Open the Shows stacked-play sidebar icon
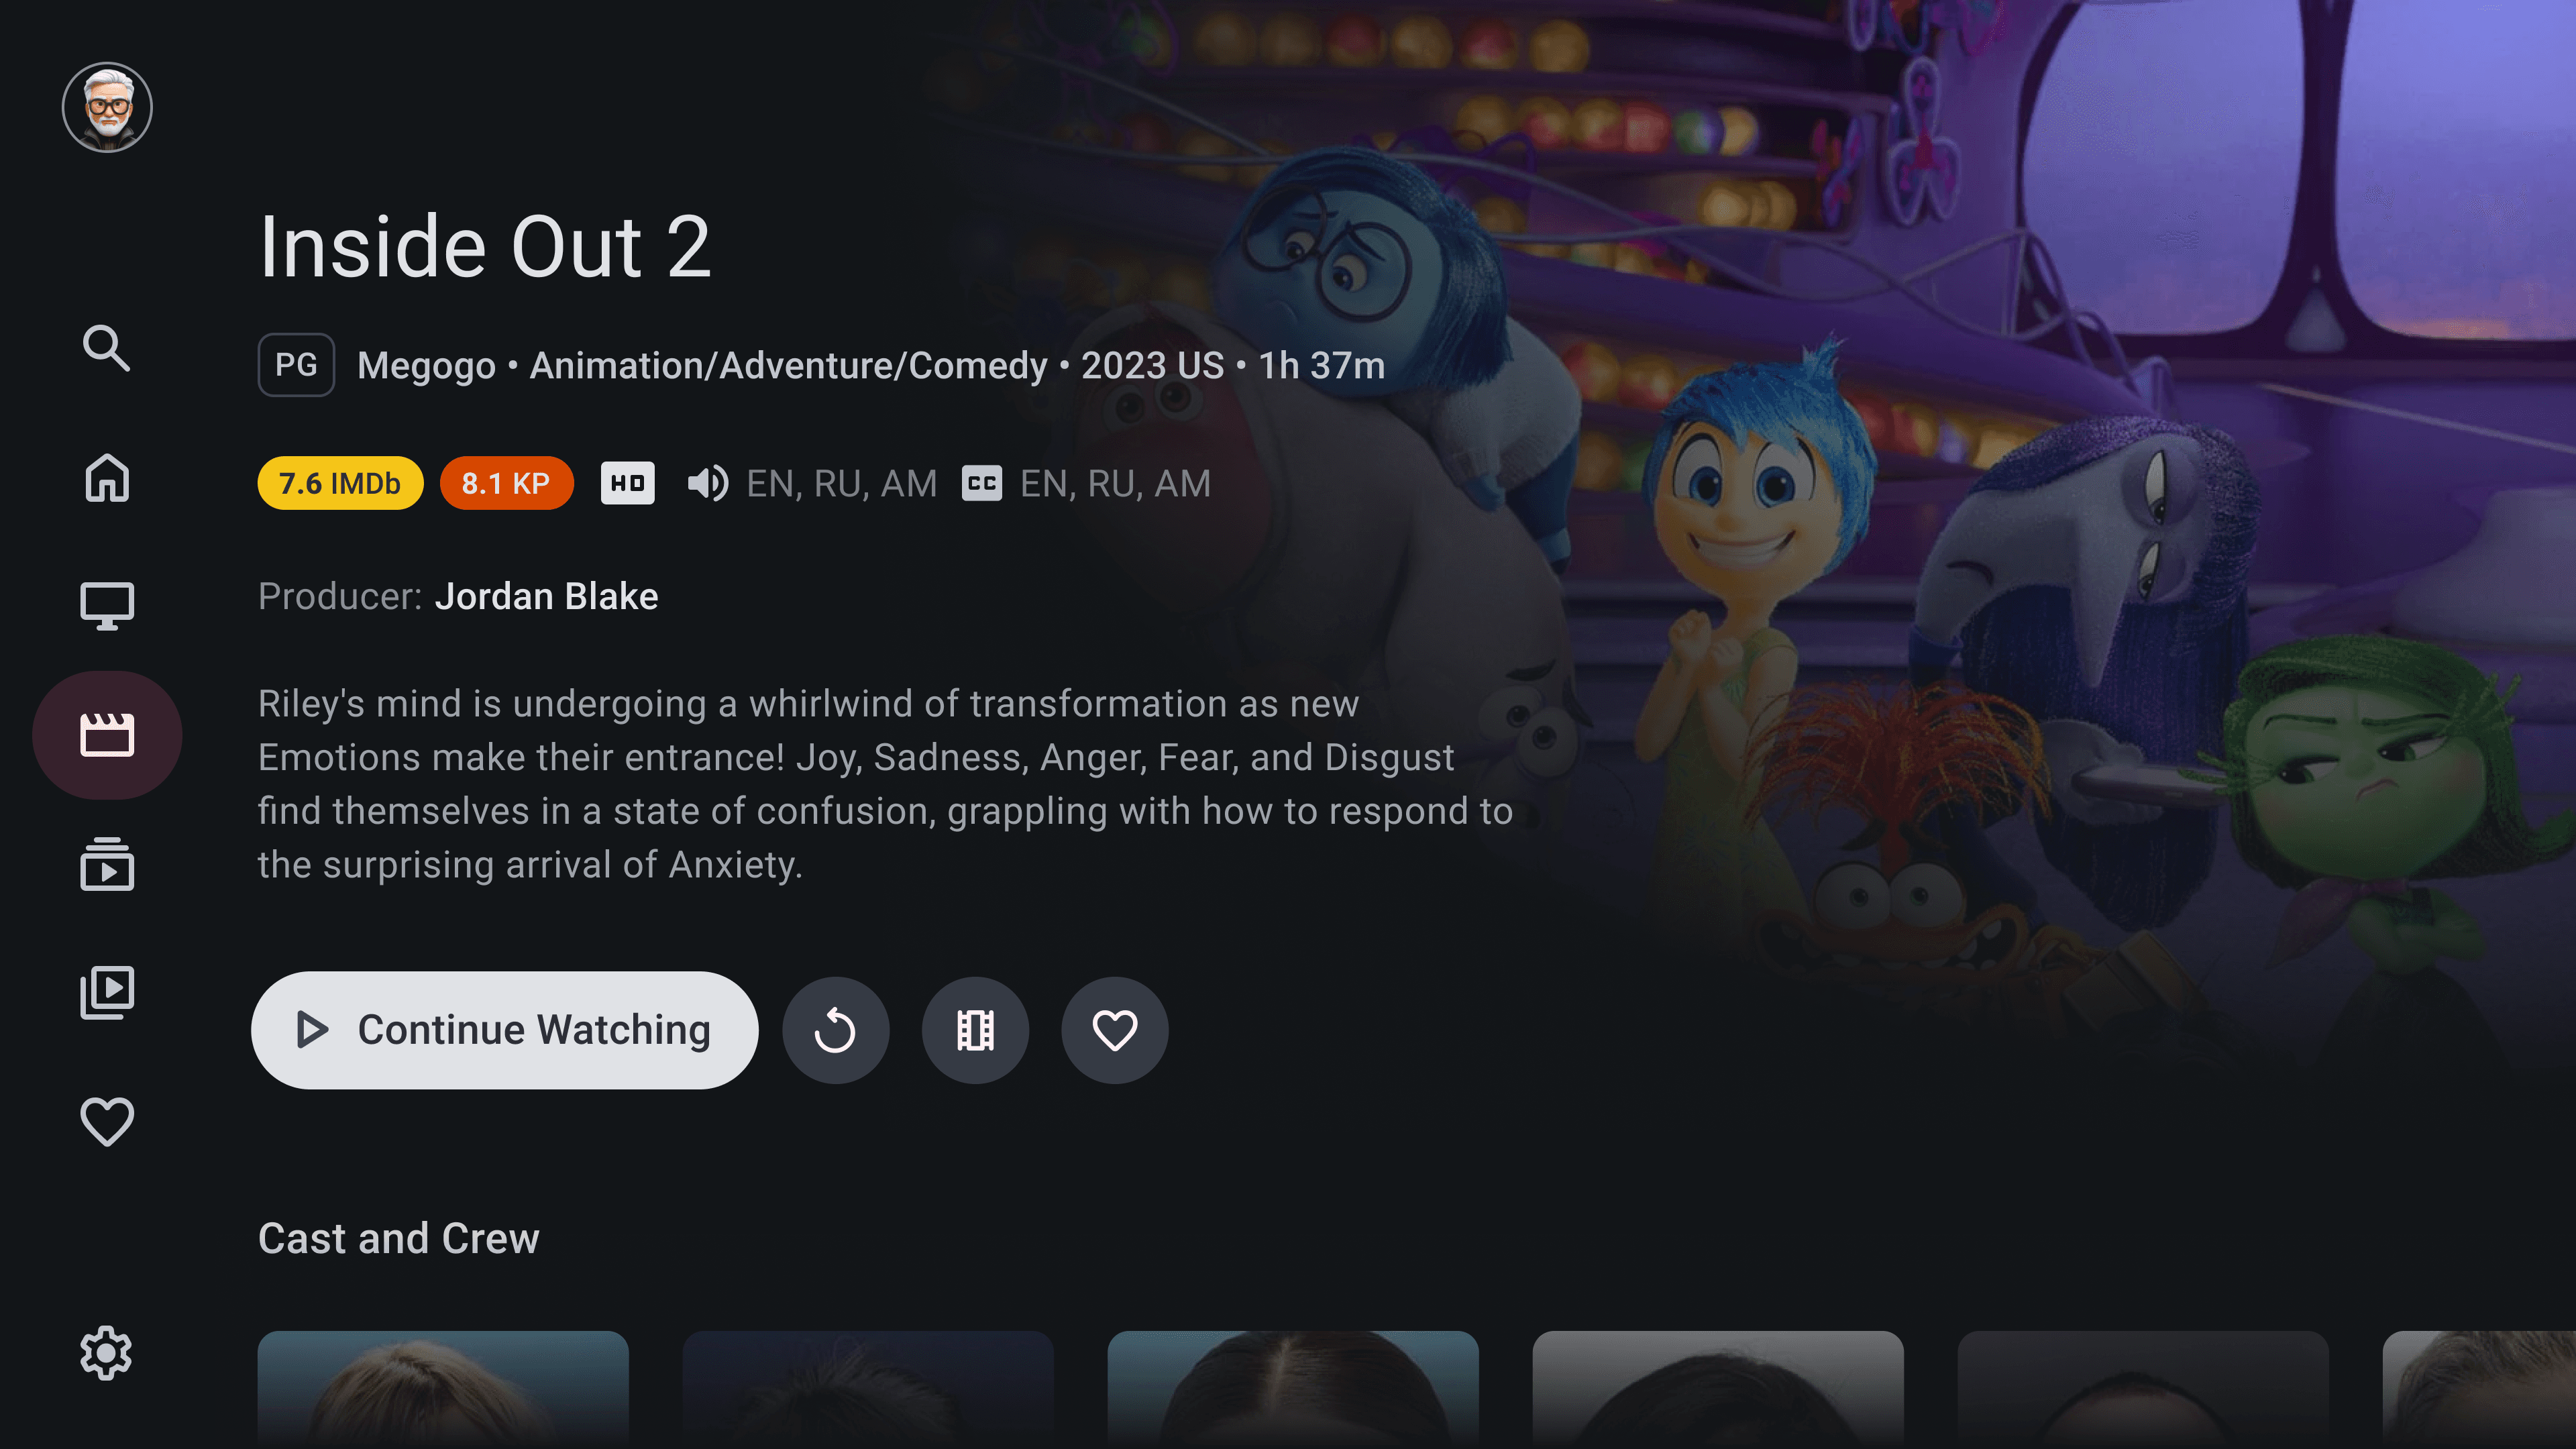Viewport: 2576px width, 1449px height. (106, 864)
